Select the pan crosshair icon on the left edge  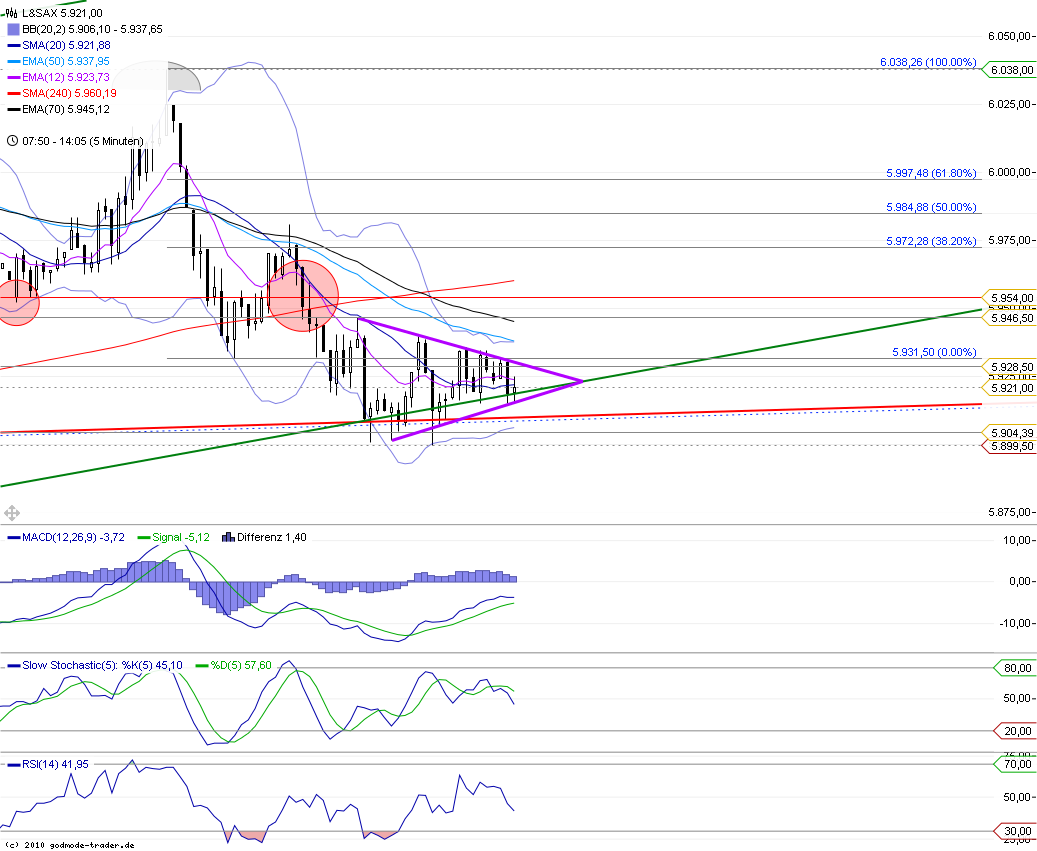pos(10,513)
